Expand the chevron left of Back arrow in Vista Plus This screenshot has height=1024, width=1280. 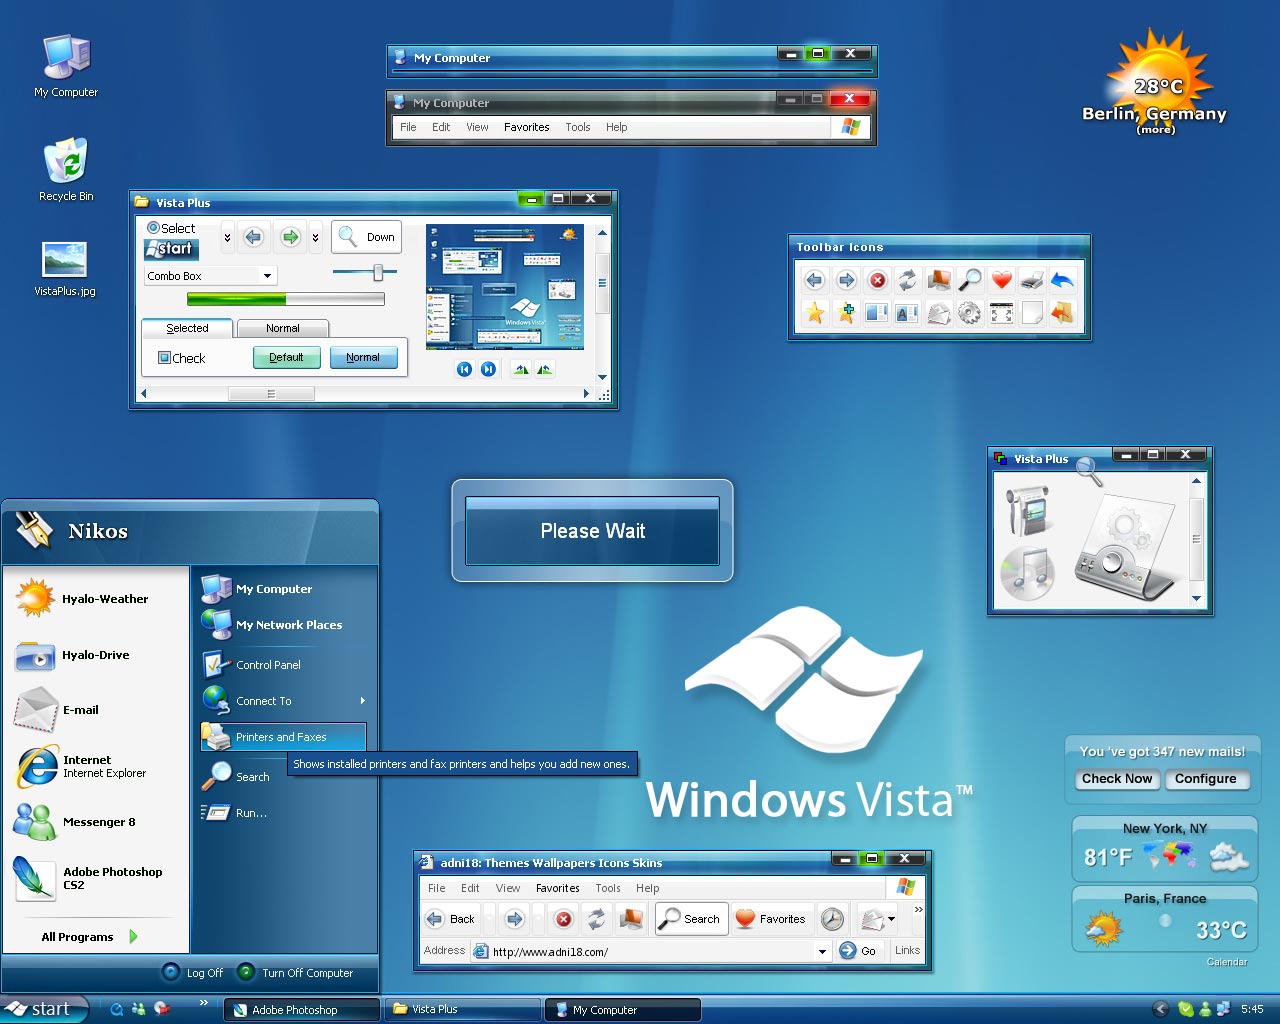coord(227,237)
